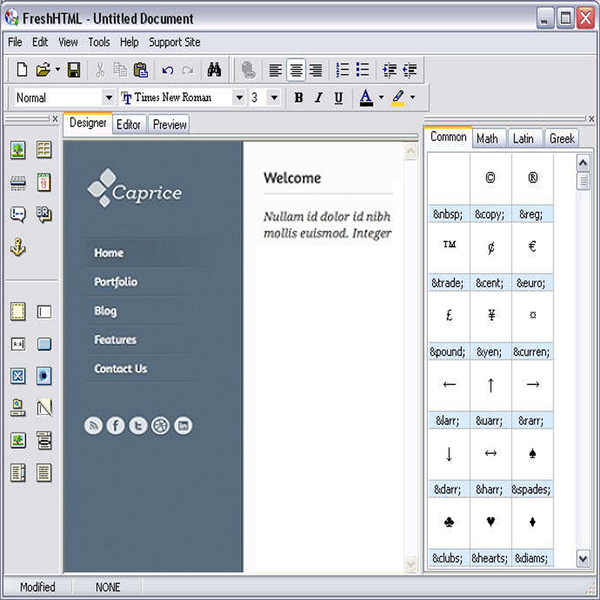The height and width of the screenshot is (600, 600).
Task: Apply the yellow highlight color
Action: coord(398,98)
